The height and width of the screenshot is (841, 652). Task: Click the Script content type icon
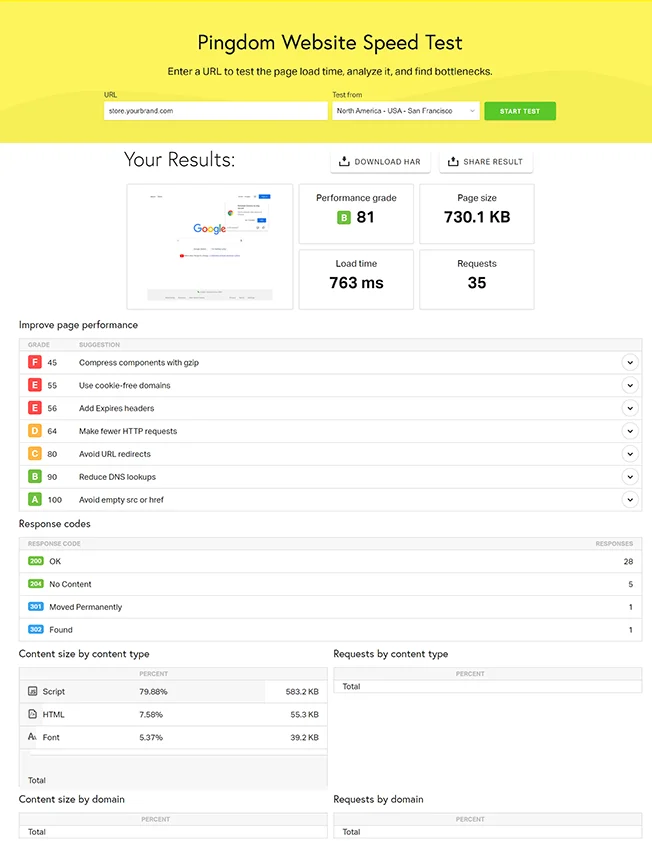coord(33,691)
